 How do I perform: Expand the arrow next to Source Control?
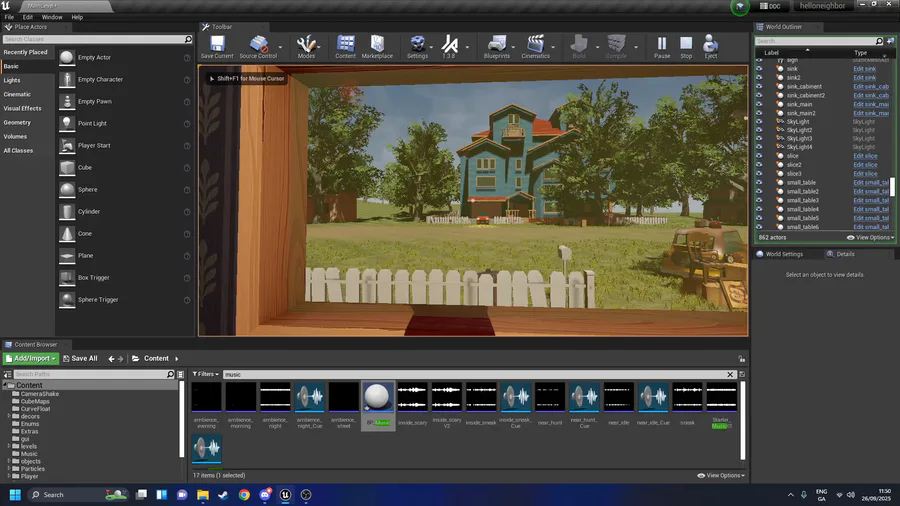click(280, 47)
